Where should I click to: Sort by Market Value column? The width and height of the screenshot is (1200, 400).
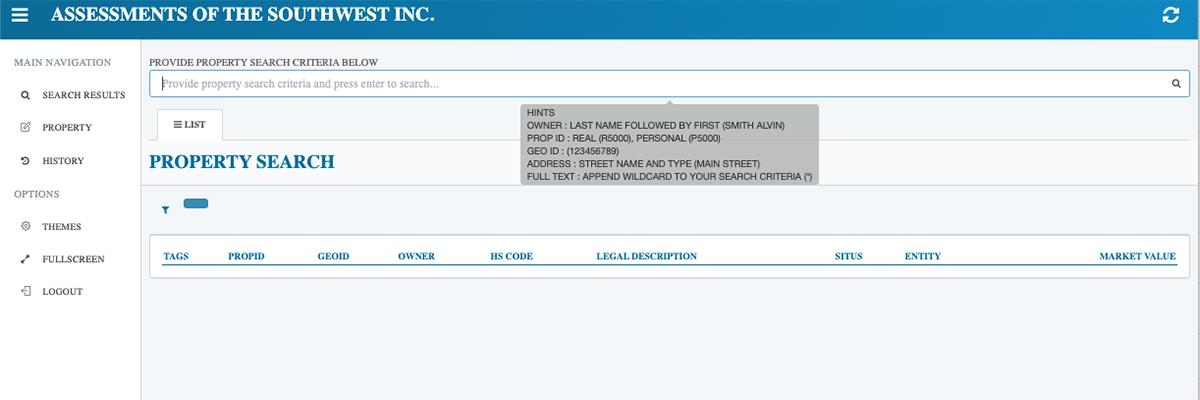[x=1137, y=257]
